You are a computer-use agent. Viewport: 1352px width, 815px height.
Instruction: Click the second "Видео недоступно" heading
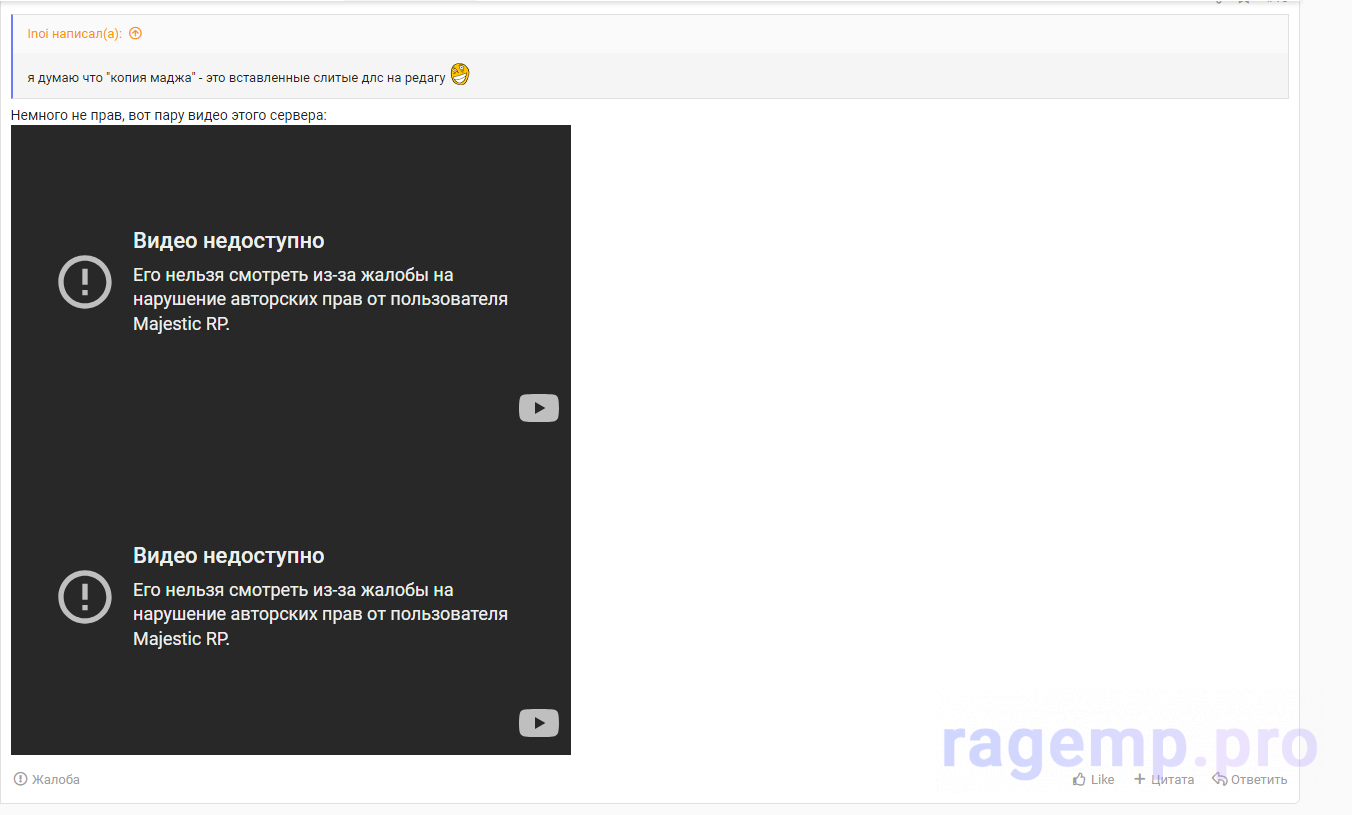(228, 556)
